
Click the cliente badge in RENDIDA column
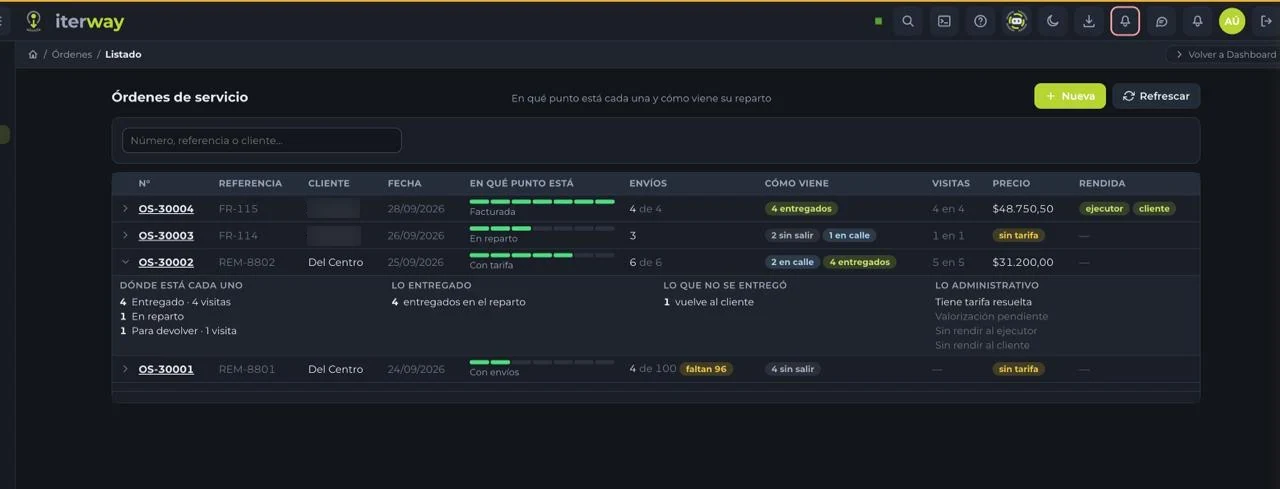1154,209
